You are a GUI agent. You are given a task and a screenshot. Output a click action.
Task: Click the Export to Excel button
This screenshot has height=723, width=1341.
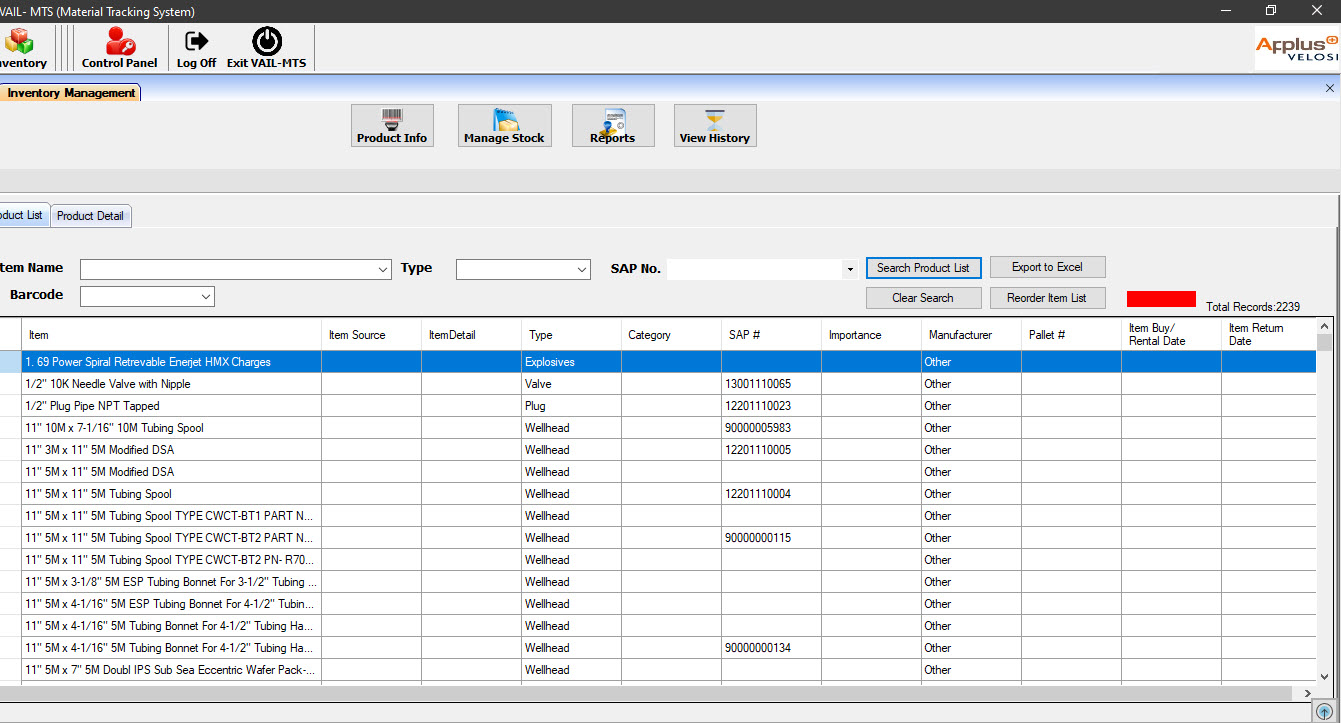(x=1047, y=267)
